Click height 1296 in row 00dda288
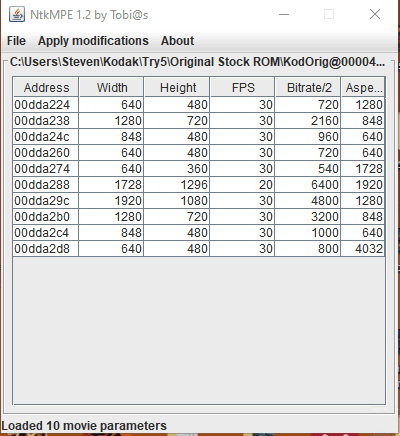 177,185
